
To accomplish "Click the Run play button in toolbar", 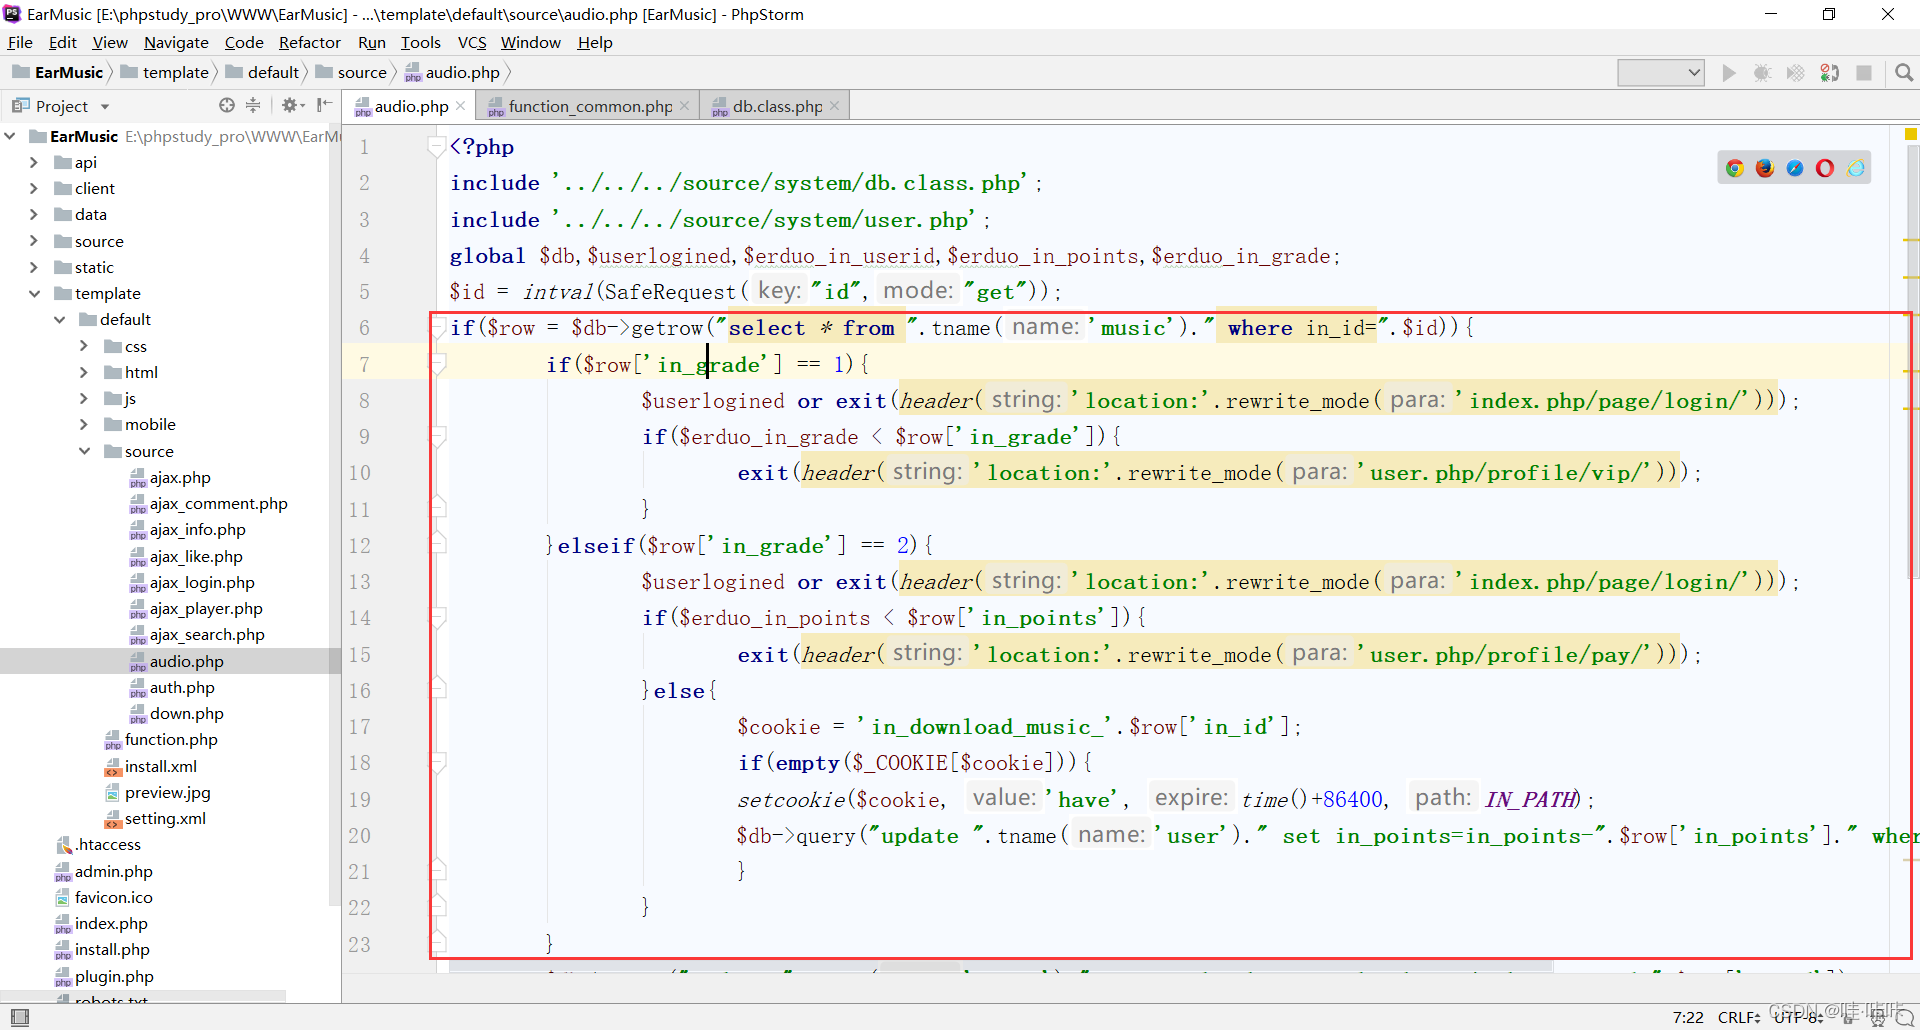I will 1729,73.
